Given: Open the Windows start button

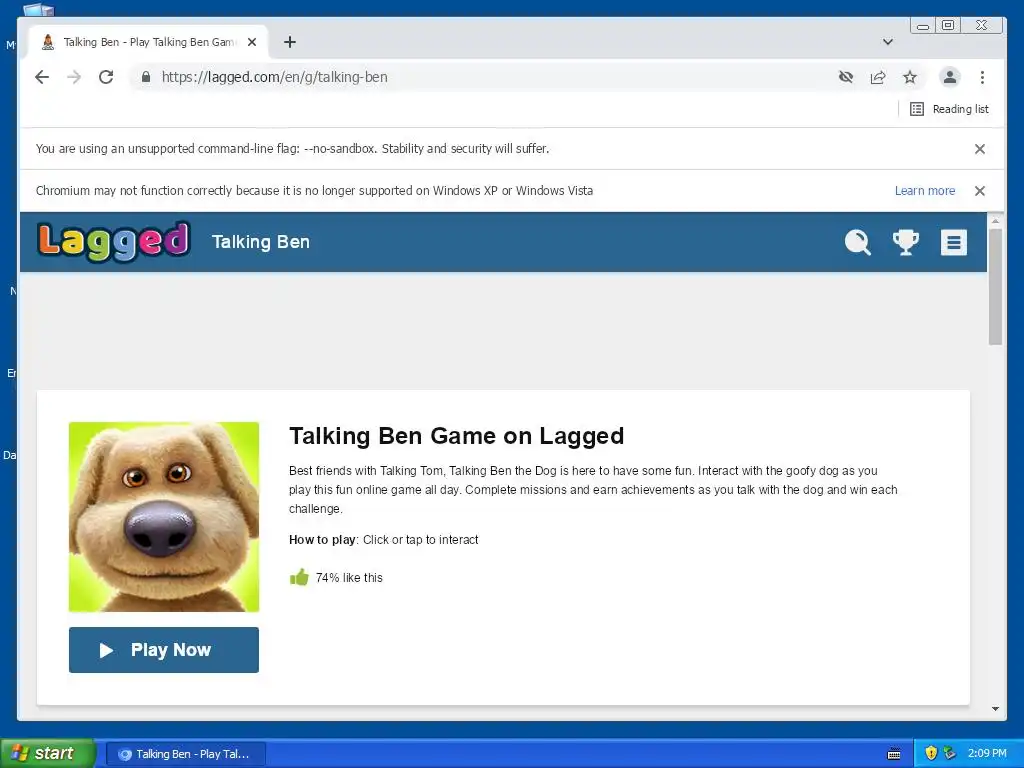Looking at the screenshot, I should point(48,754).
